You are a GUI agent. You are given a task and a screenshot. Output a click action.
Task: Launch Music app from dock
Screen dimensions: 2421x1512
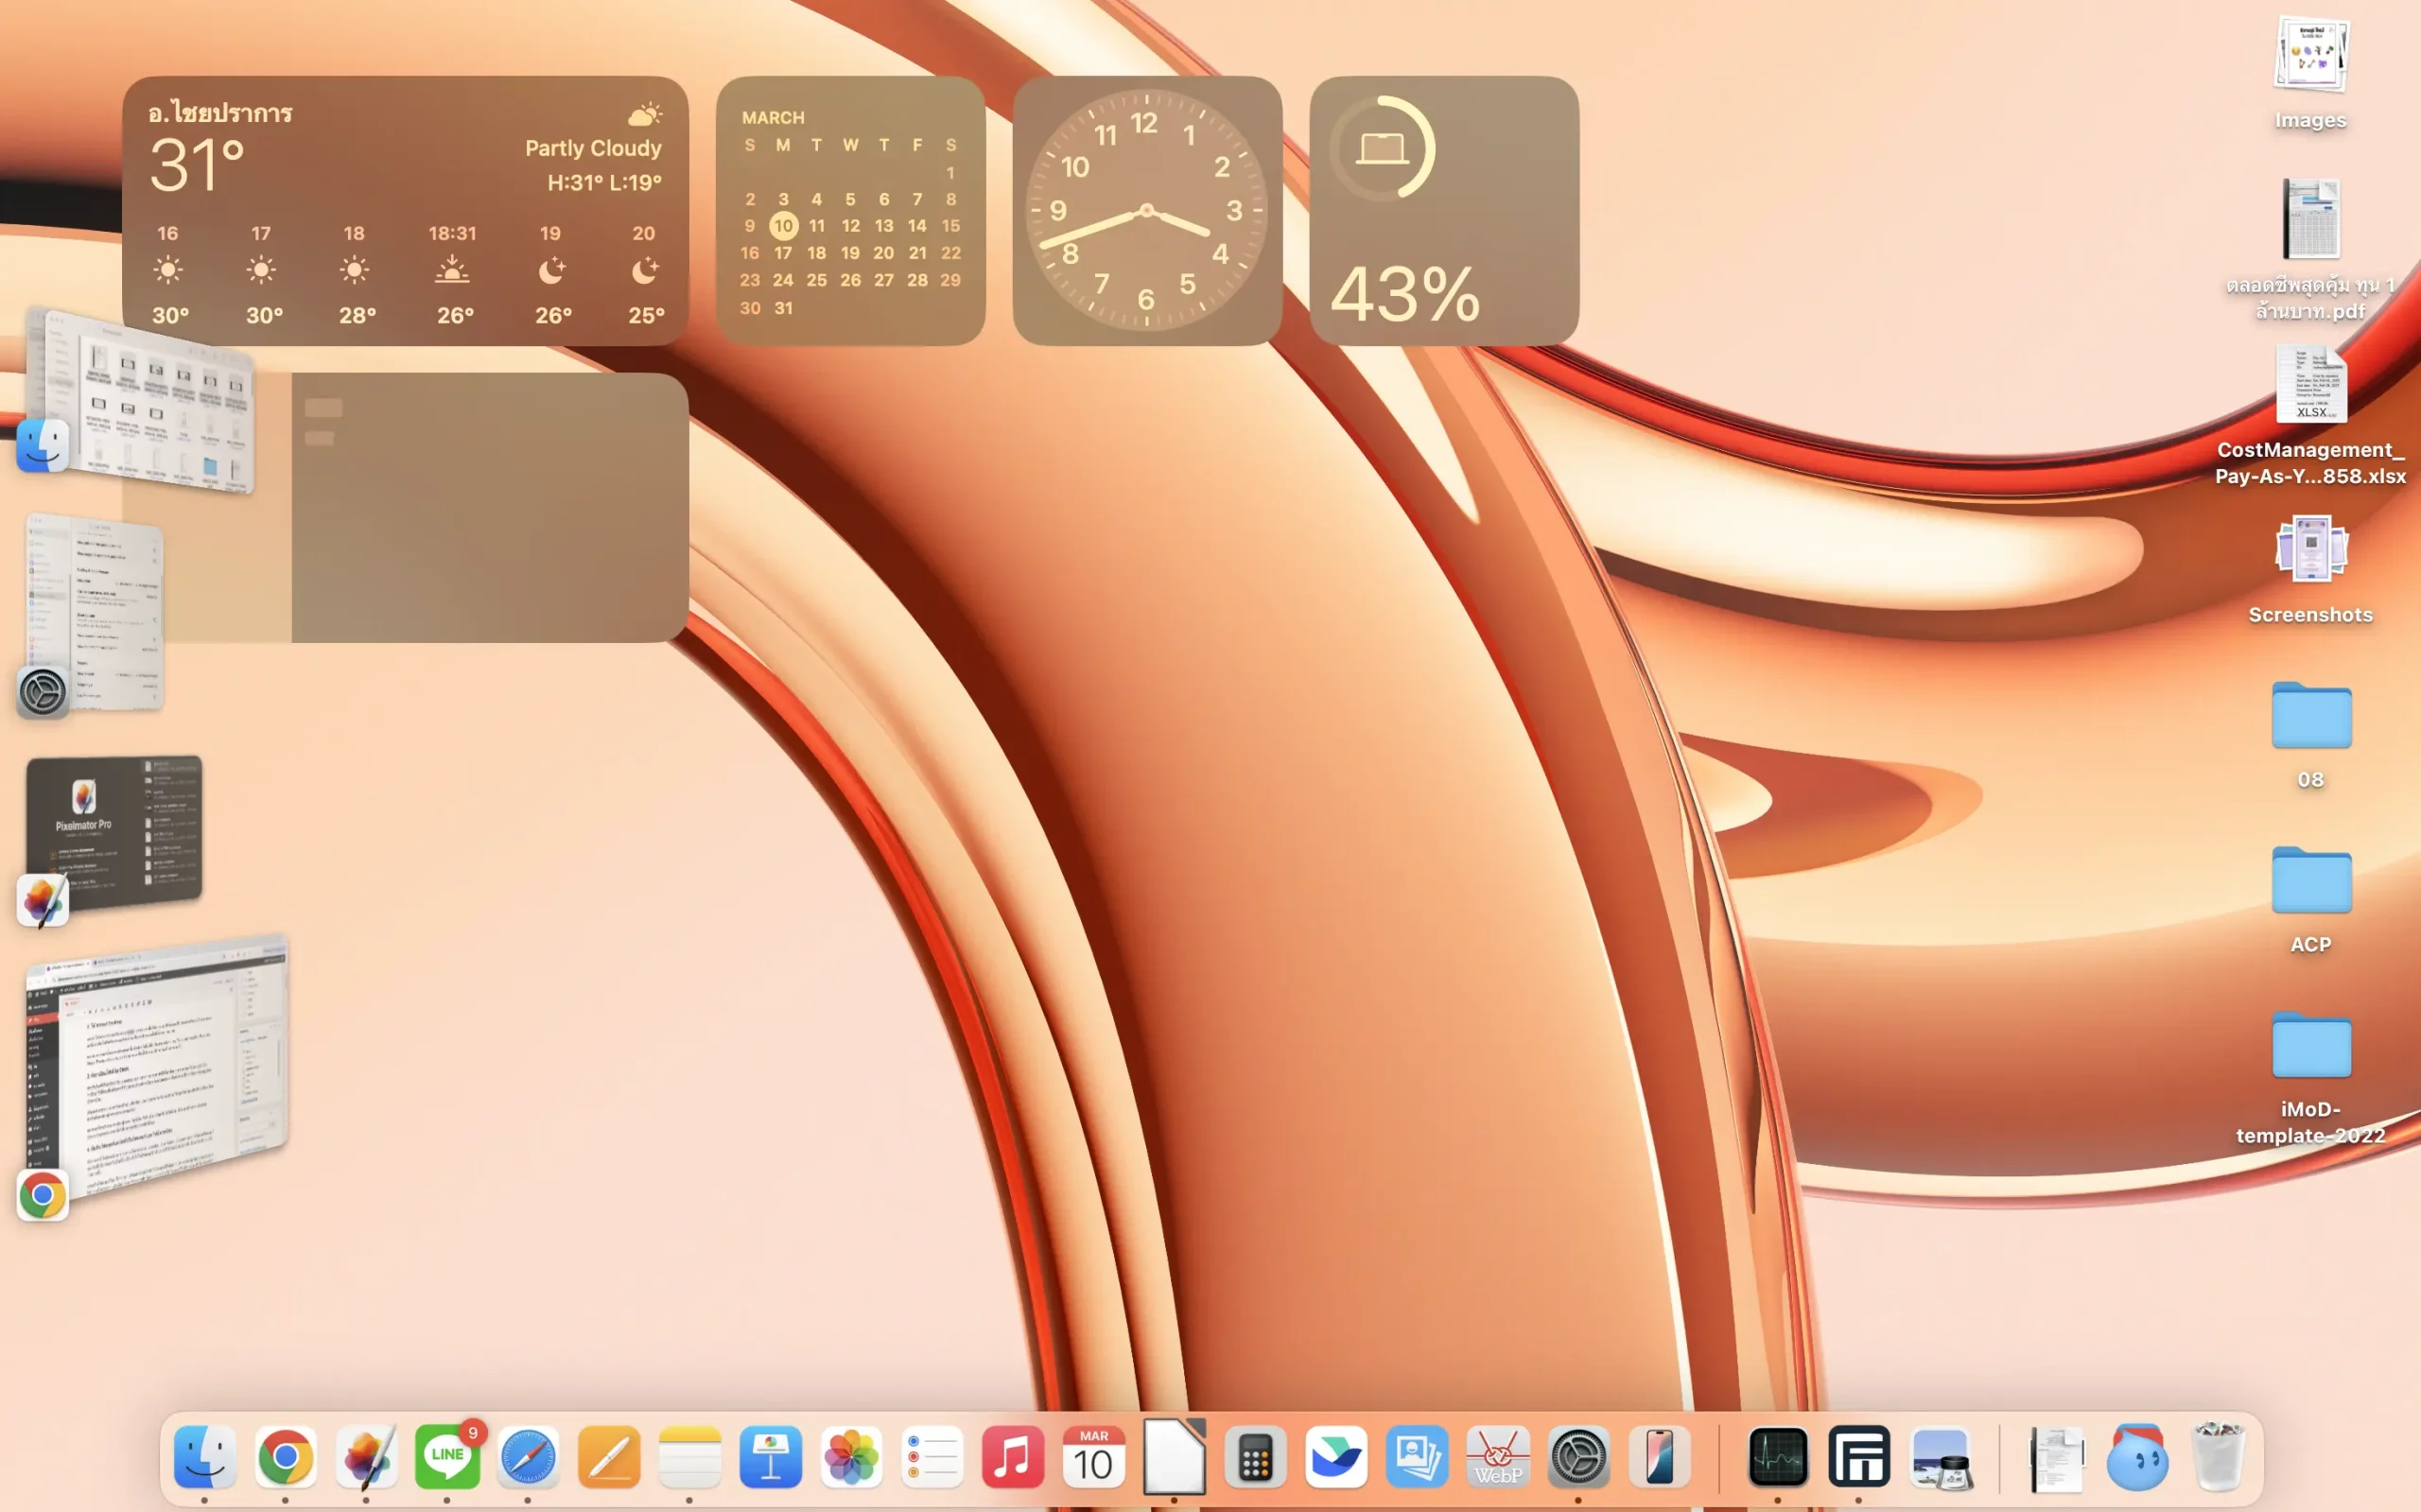click(x=1012, y=1457)
